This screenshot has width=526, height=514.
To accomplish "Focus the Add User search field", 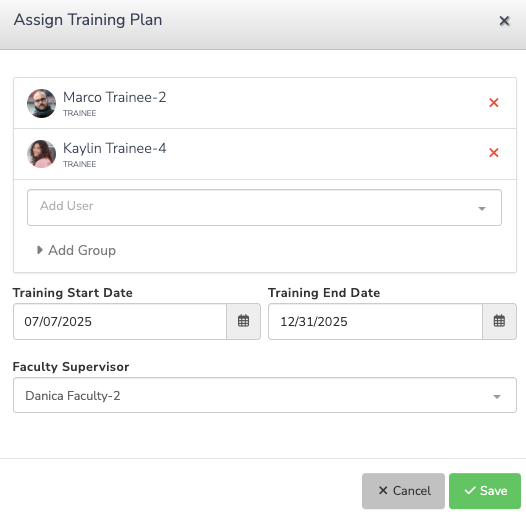I will [x=264, y=207].
